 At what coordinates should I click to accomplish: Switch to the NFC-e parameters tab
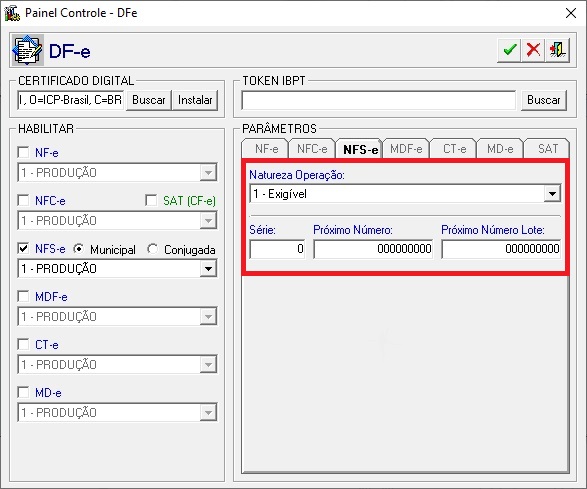point(312,149)
